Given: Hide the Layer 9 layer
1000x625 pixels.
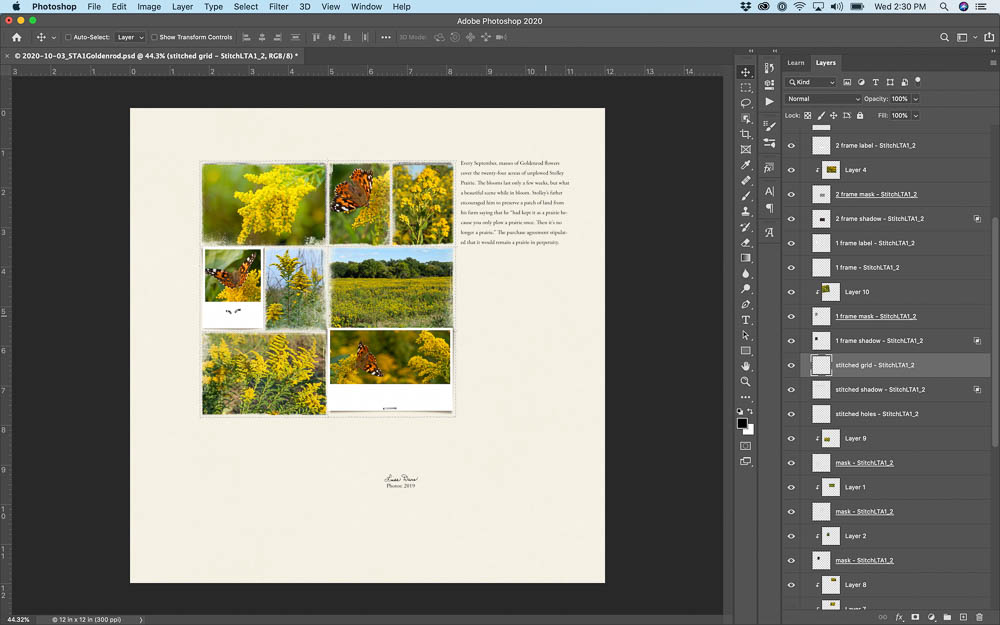Looking at the screenshot, I should tap(791, 439).
